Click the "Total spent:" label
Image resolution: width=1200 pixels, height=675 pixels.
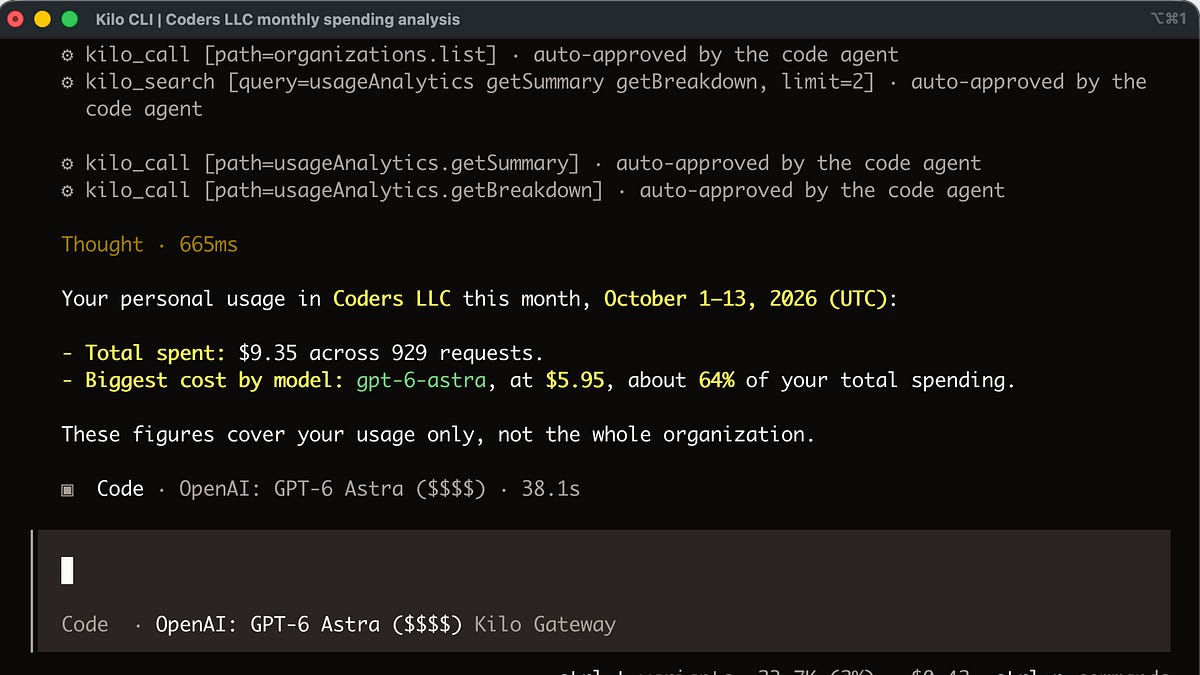156,353
